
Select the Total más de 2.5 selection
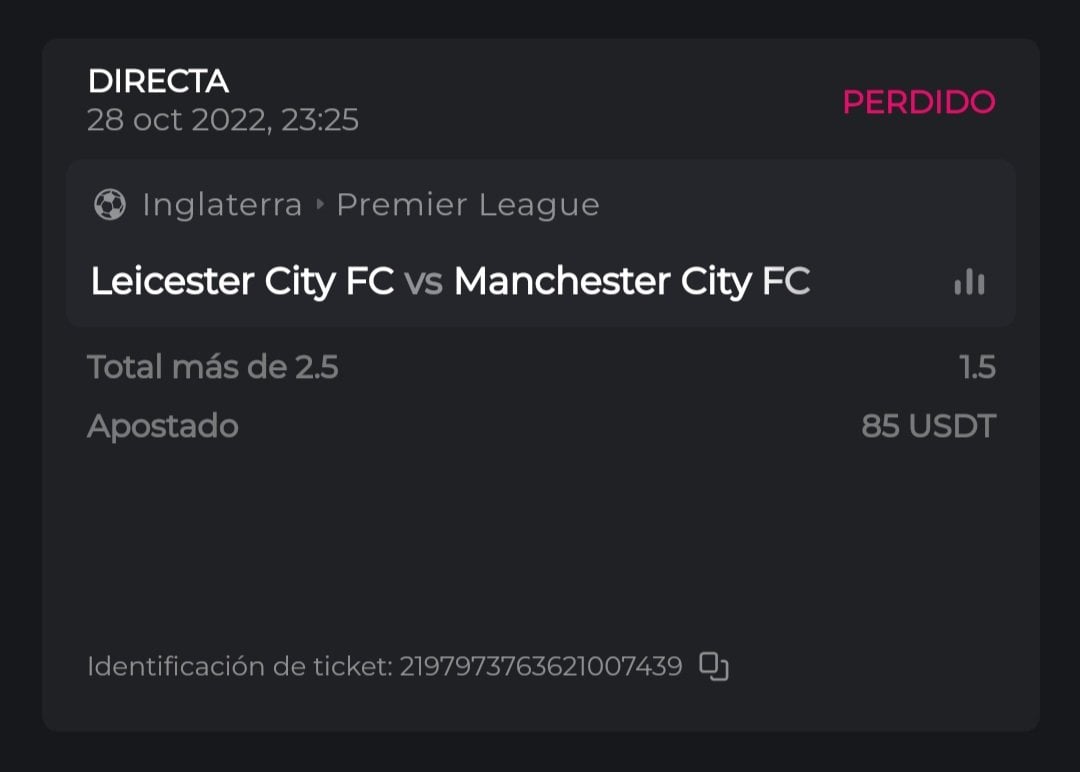212,368
